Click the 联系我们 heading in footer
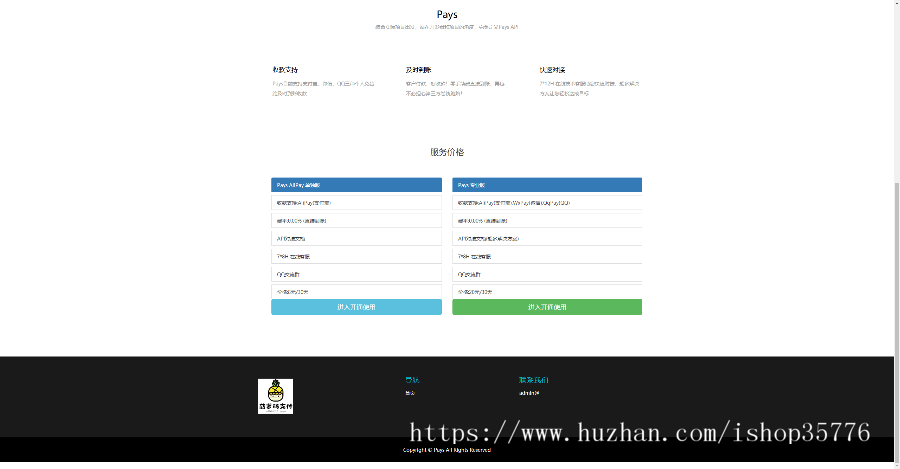The width and height of the screenshot is (900, 469). tap(533, 380)
